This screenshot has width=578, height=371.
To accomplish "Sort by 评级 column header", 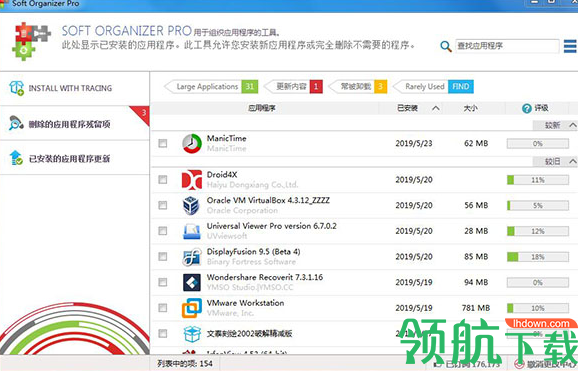I will [541, 108].
